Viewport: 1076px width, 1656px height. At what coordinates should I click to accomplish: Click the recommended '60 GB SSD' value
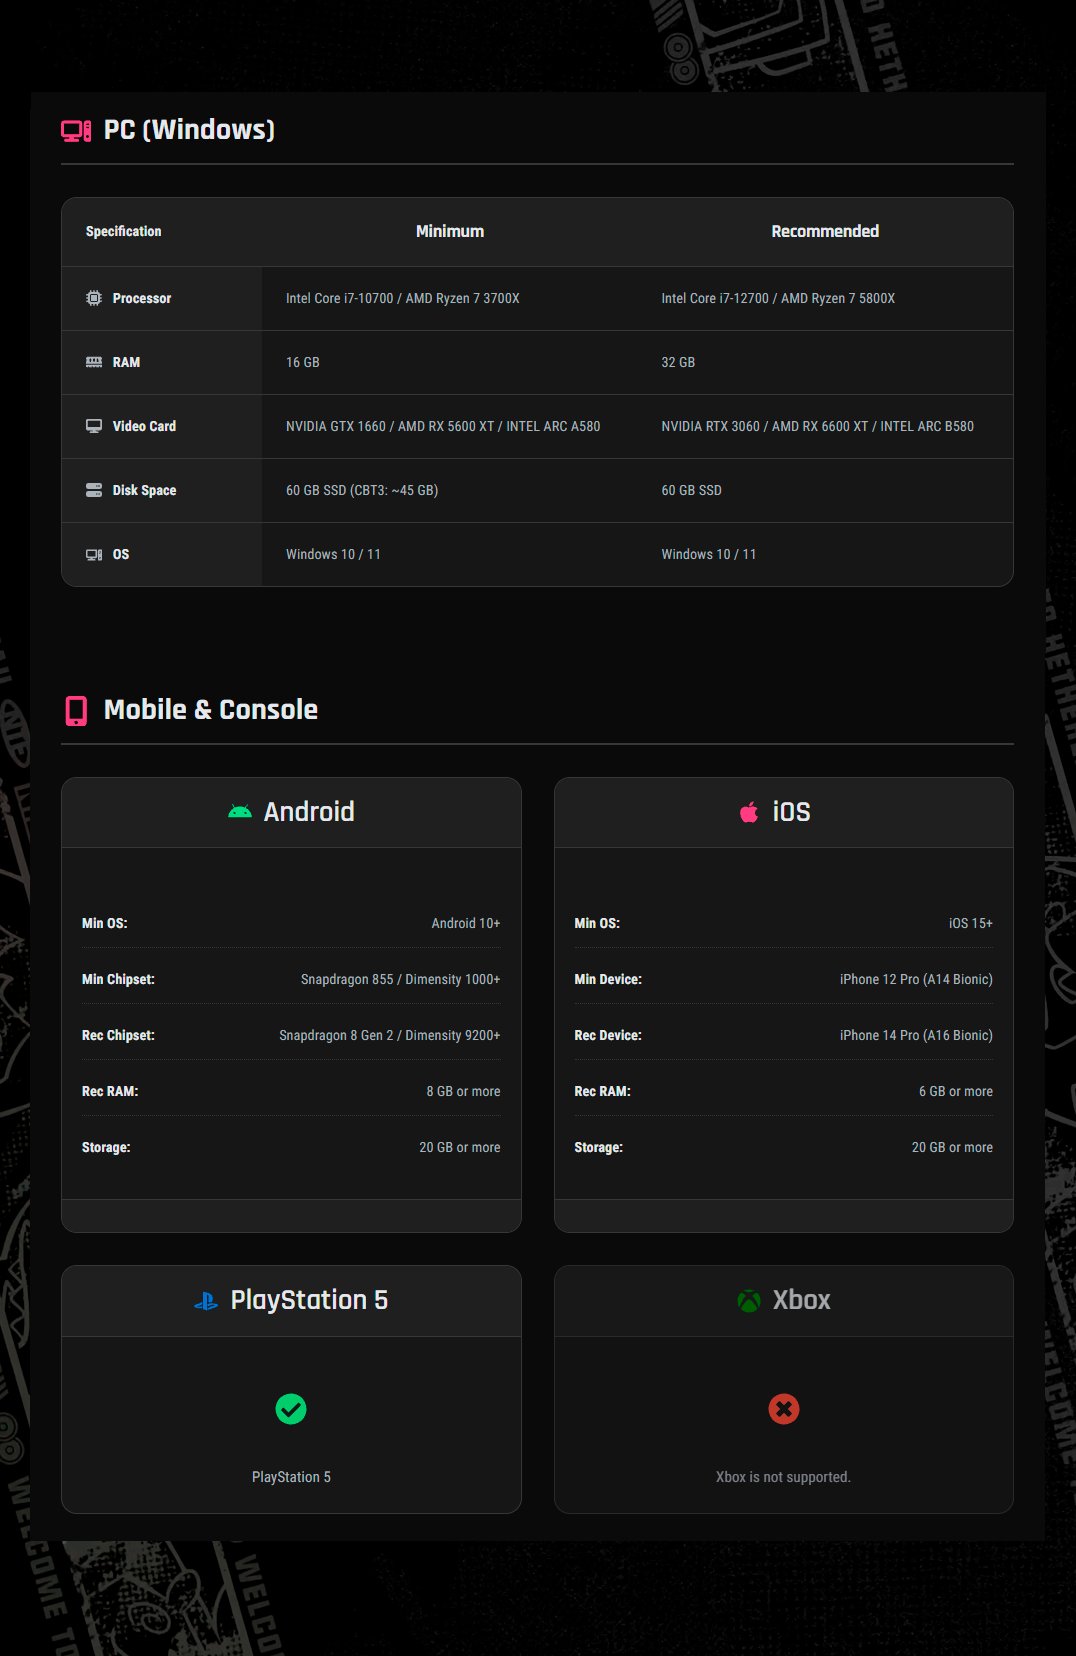click(x=691, y=490)
